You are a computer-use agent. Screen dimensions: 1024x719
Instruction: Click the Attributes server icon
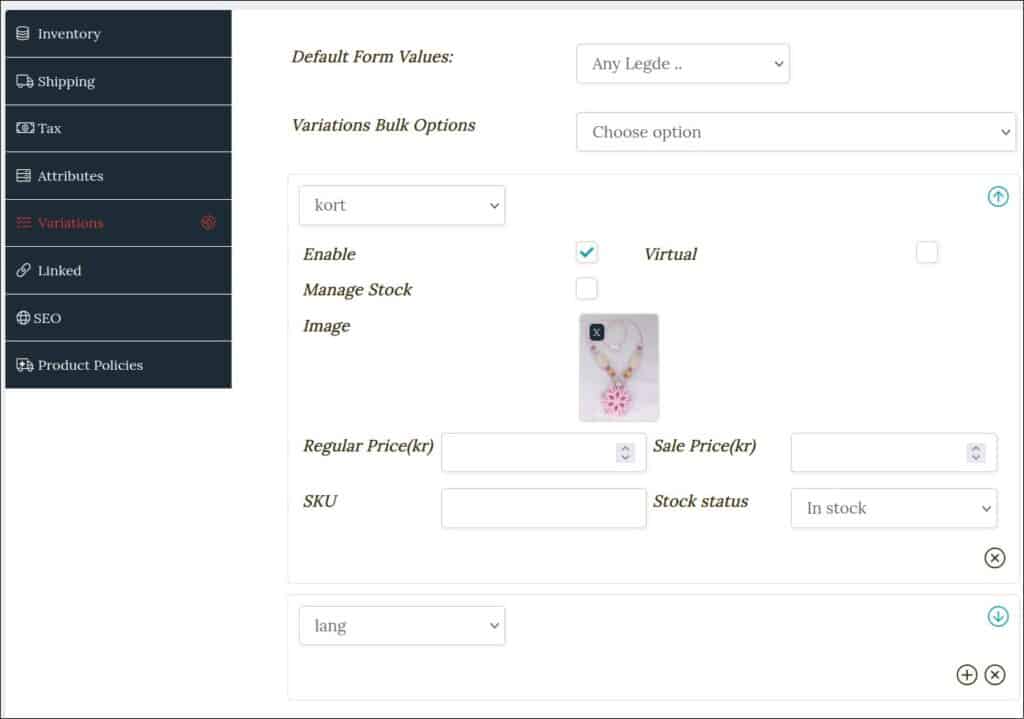click(x=24, y=176)
